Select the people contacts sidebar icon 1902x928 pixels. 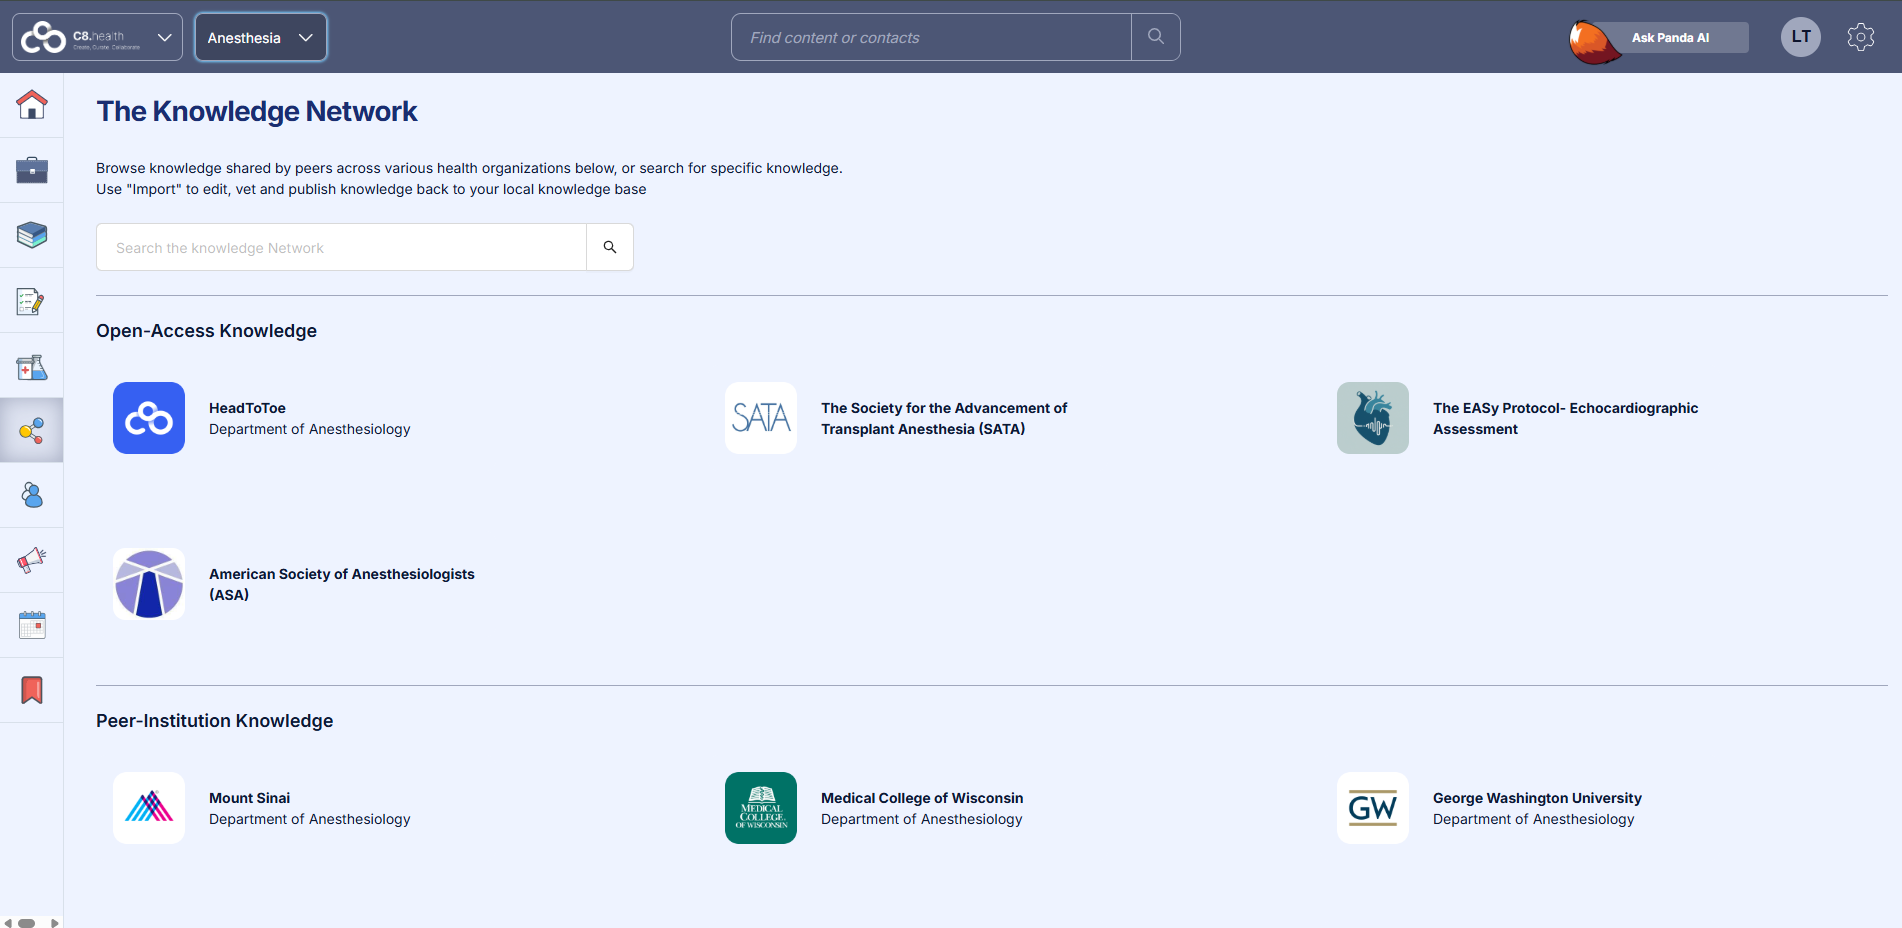[32, 495]
